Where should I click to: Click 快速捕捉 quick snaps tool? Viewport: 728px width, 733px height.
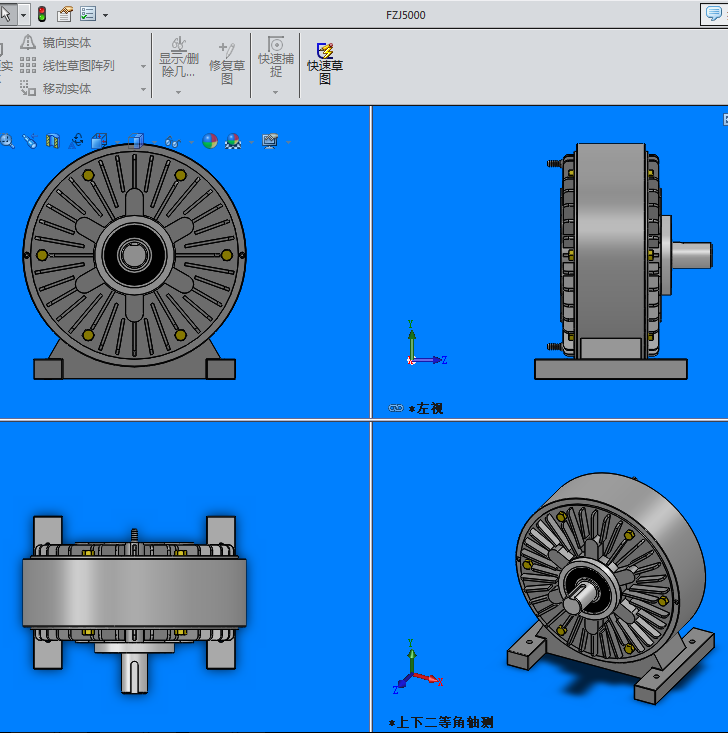276,57
